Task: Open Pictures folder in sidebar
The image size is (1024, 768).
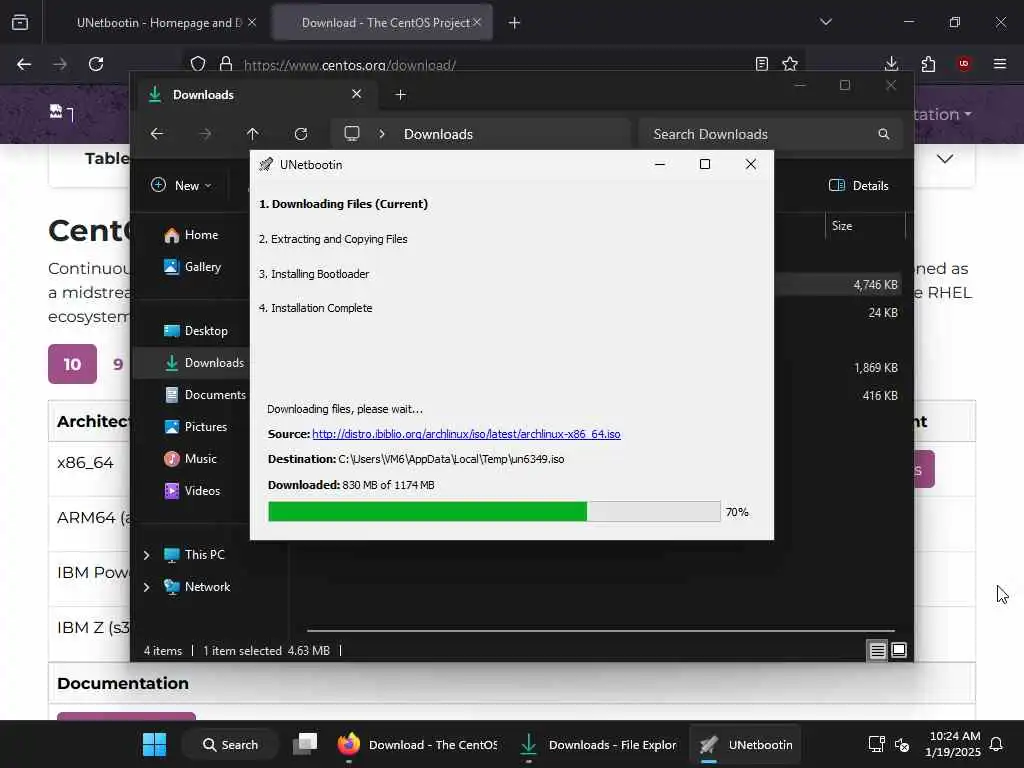Action: [x=195, y=426]
